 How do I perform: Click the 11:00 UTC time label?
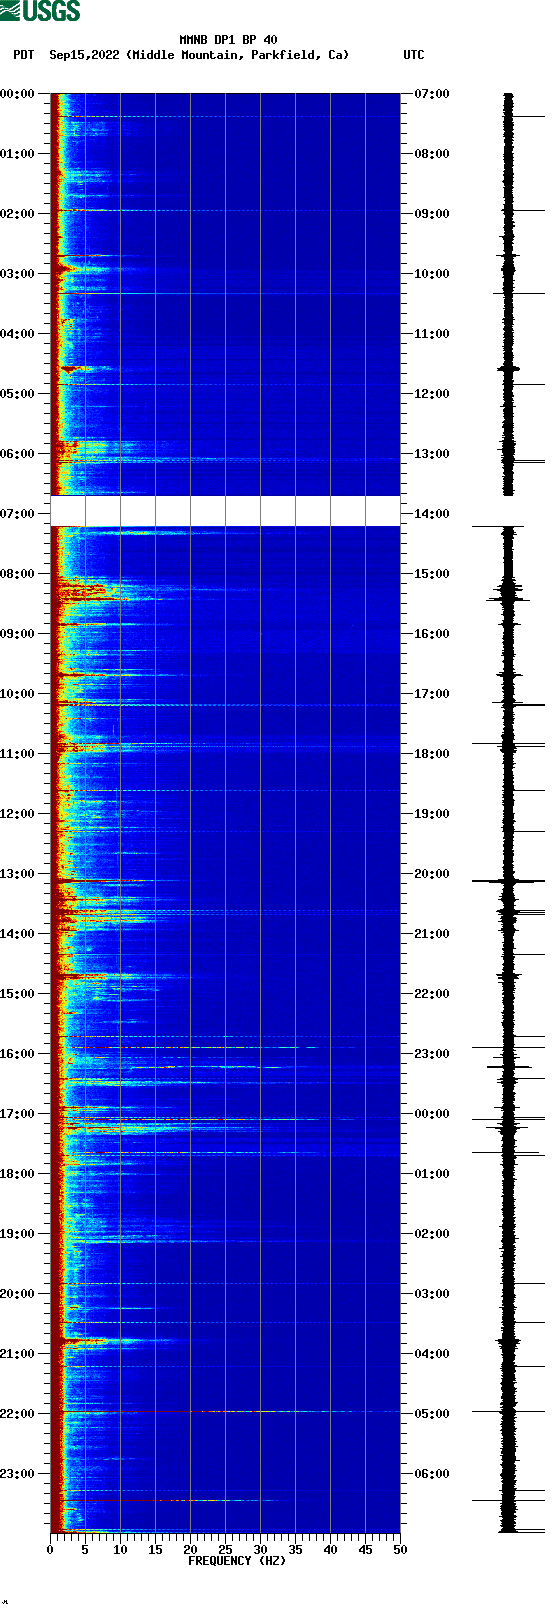(432, 334)
